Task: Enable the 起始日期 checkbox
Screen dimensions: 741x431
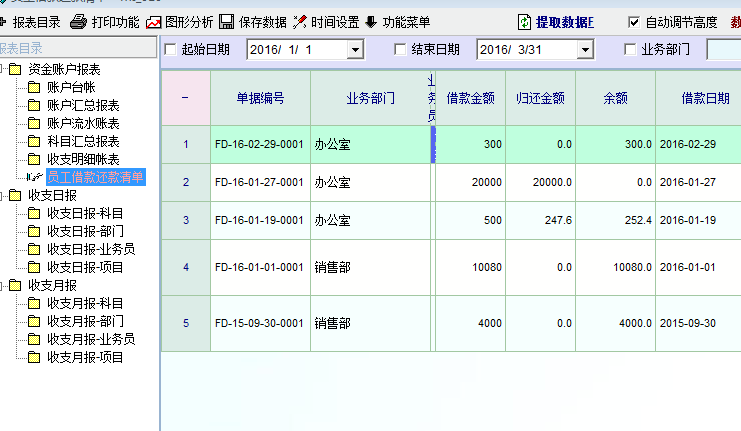Action: pos(169,49)
